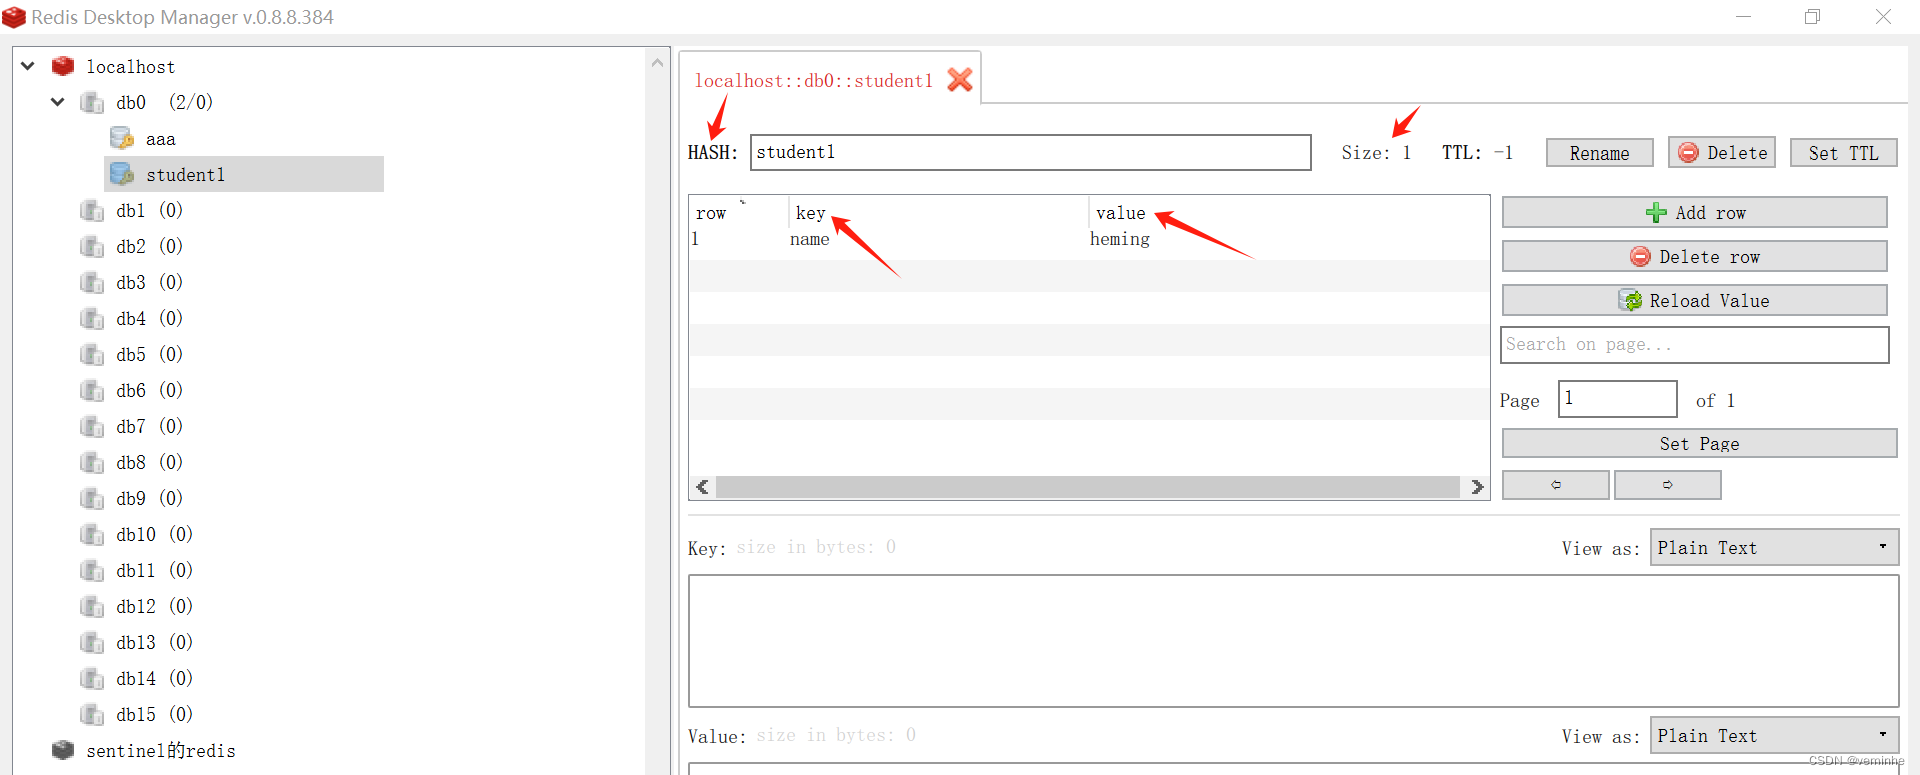The width and height of the screenshot is (1920, 775).
Task: Click the Page number input
Action: (1618, 399)
